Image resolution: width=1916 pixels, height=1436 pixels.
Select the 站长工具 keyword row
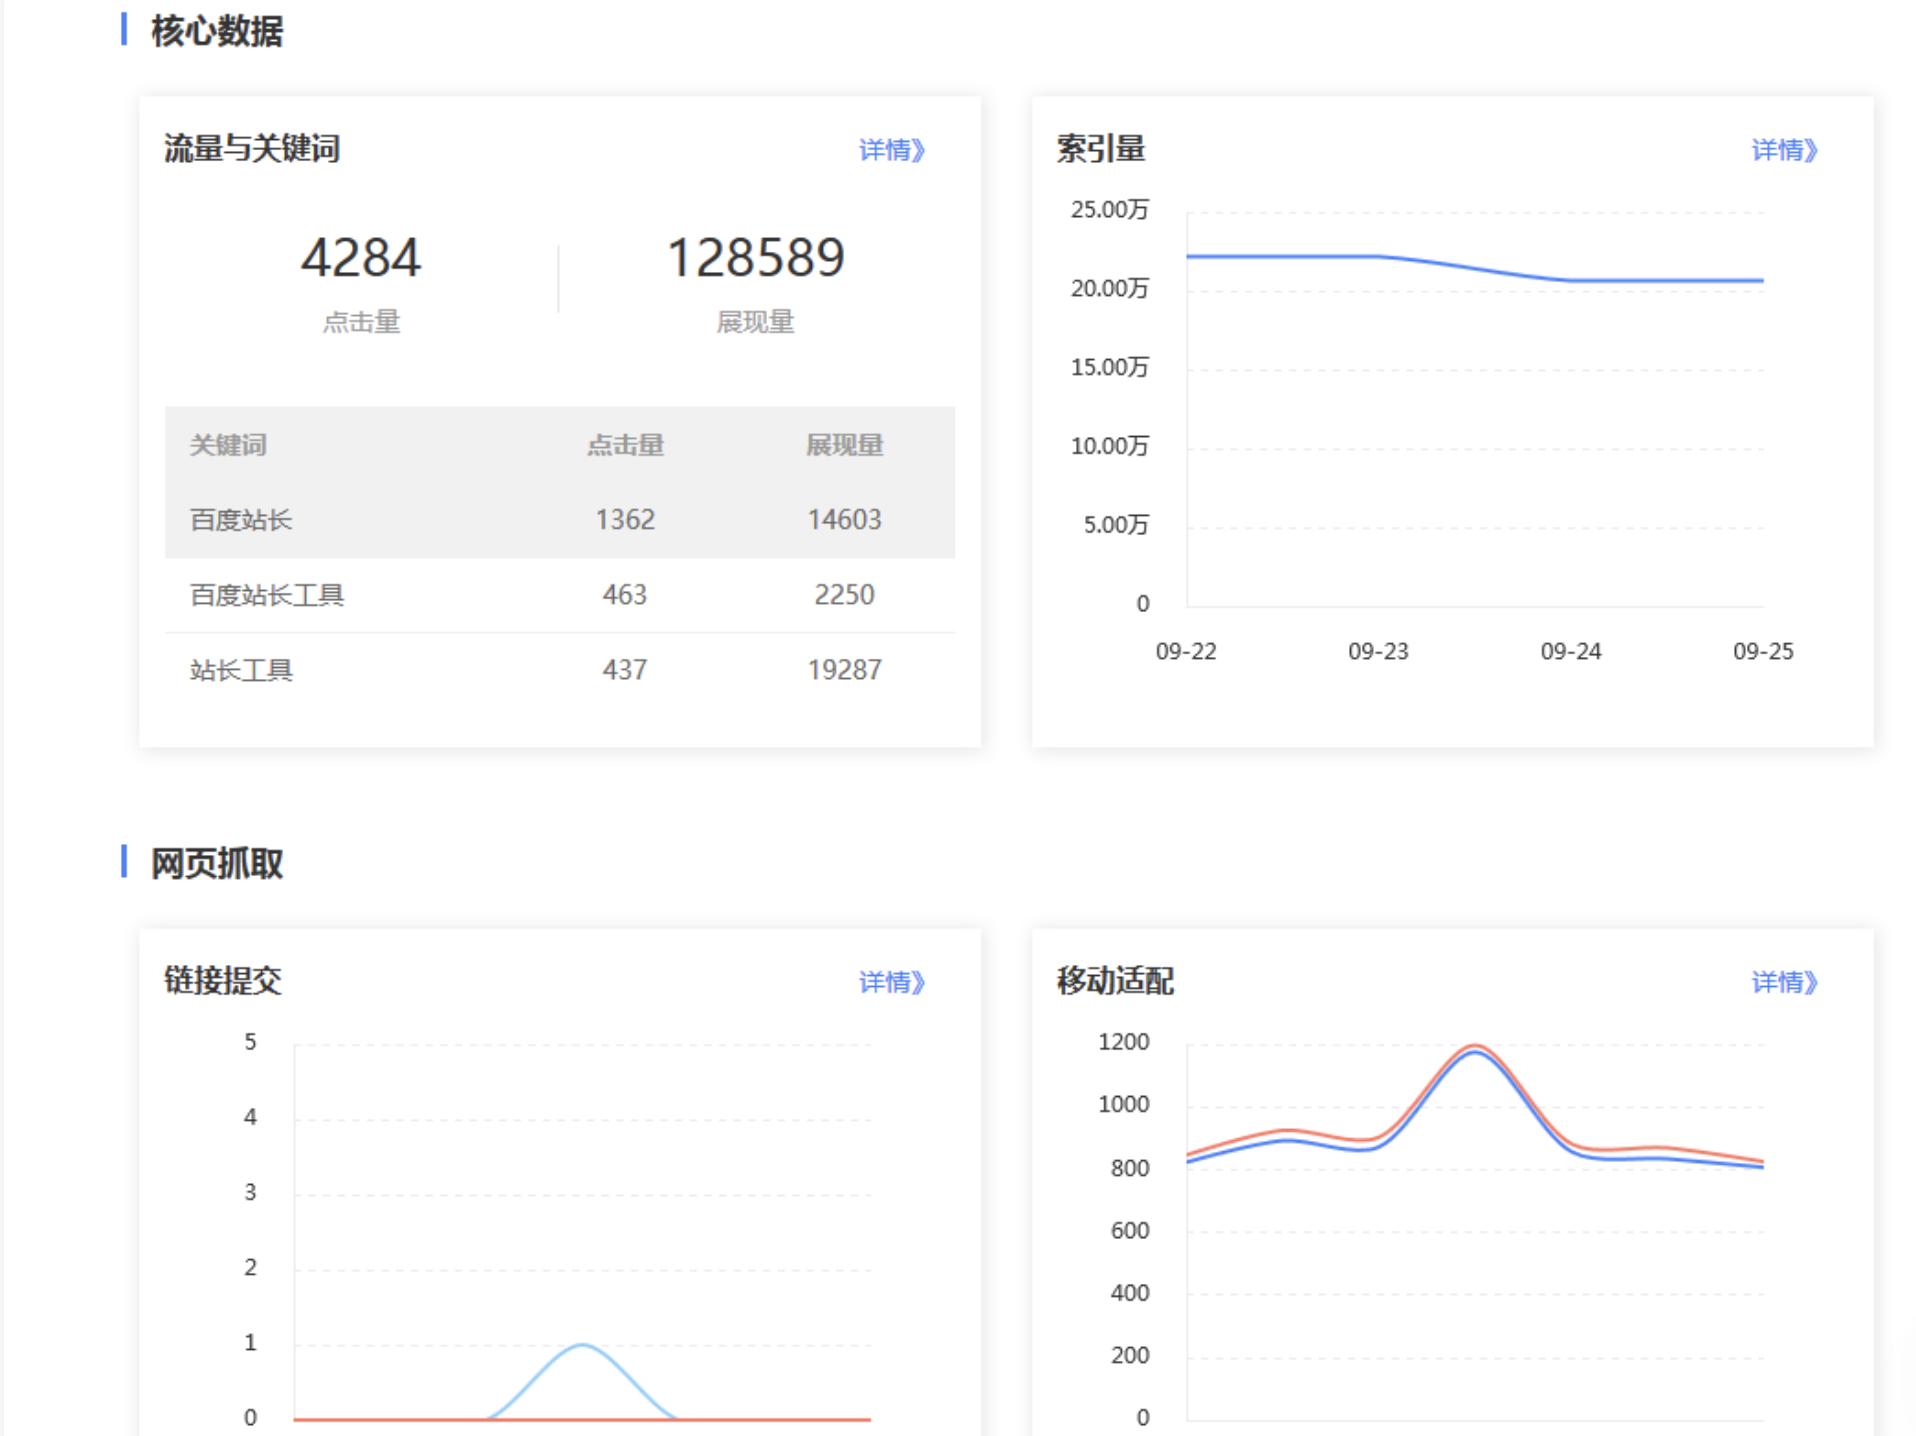(x=560, y=670)
